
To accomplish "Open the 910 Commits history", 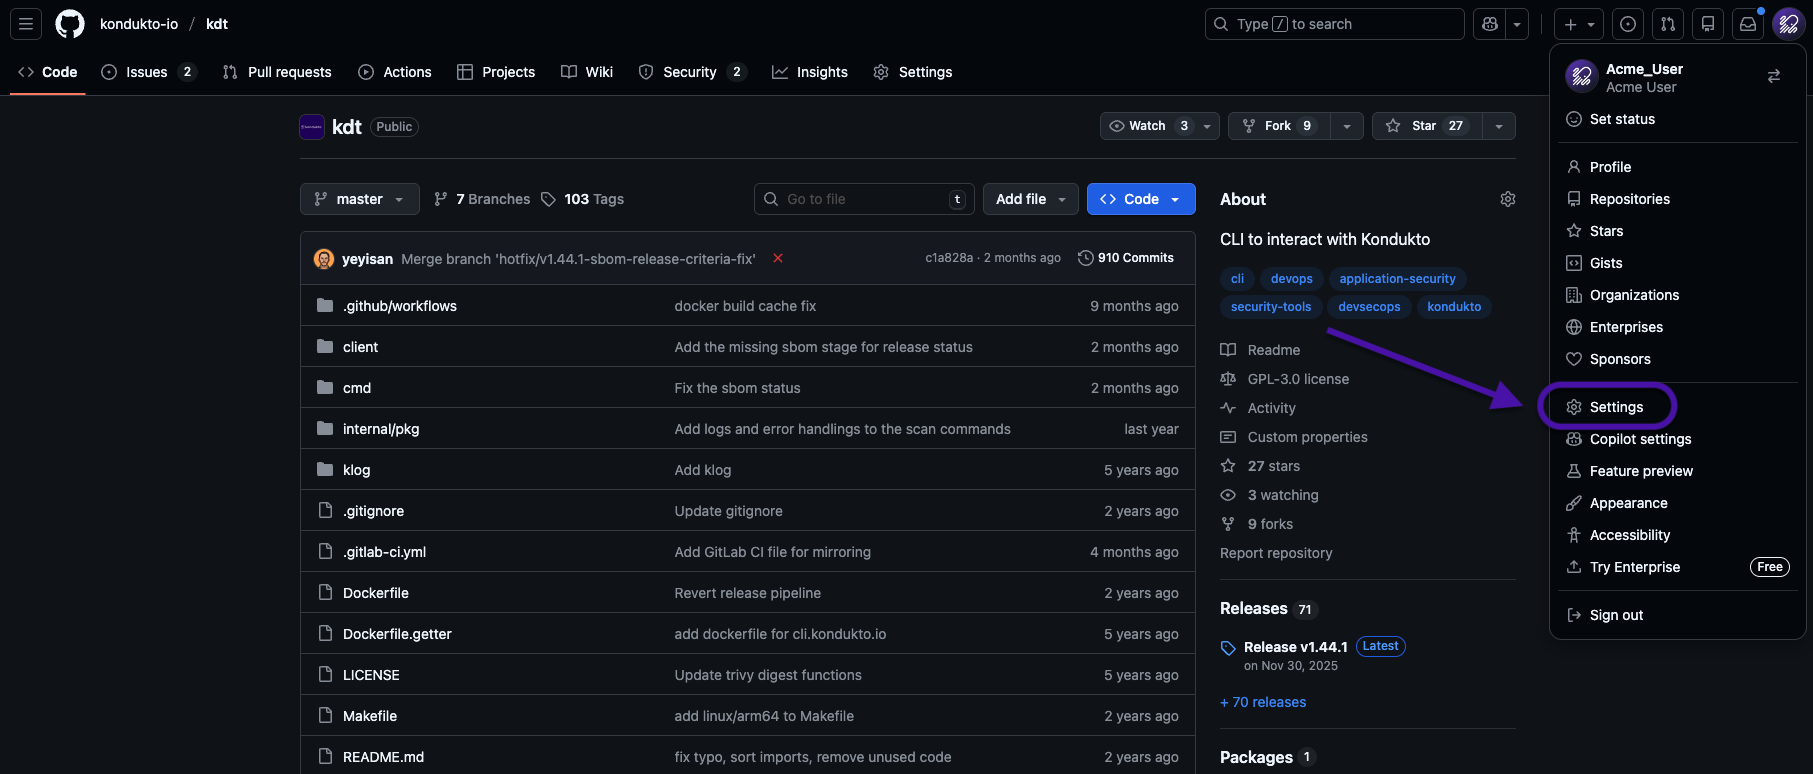I will pos(1126,258).
